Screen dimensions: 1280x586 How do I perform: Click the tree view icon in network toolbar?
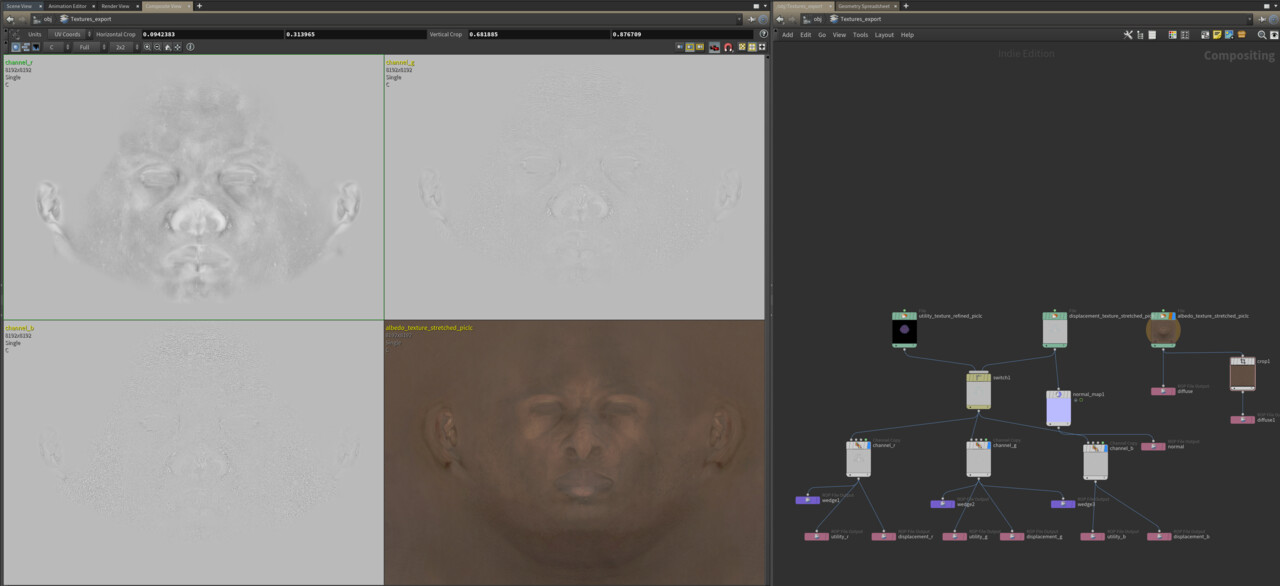[1140, 34]
